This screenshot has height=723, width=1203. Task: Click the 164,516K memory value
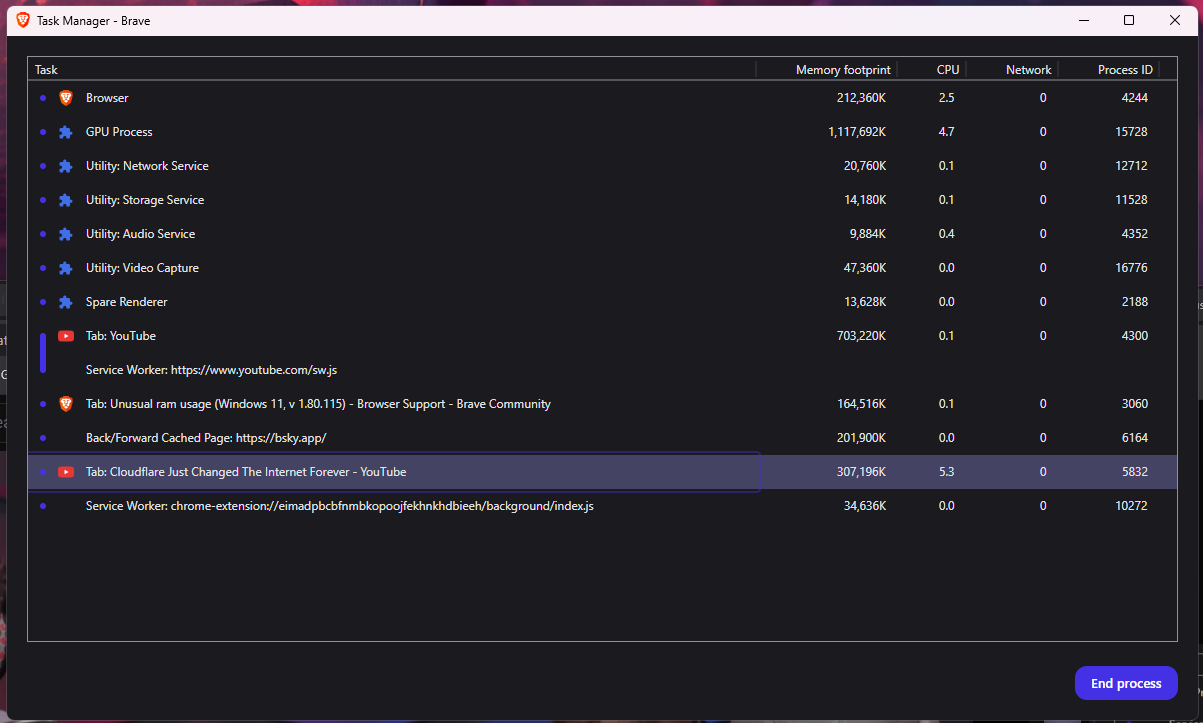coord(861,404)
